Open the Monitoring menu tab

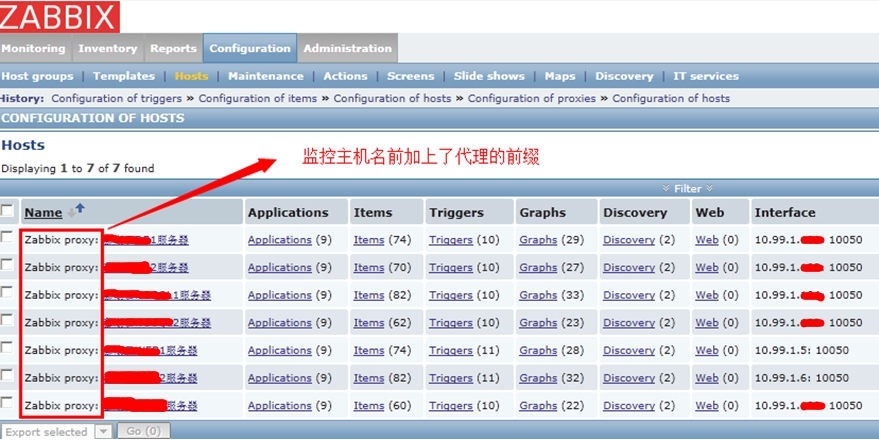34,48
